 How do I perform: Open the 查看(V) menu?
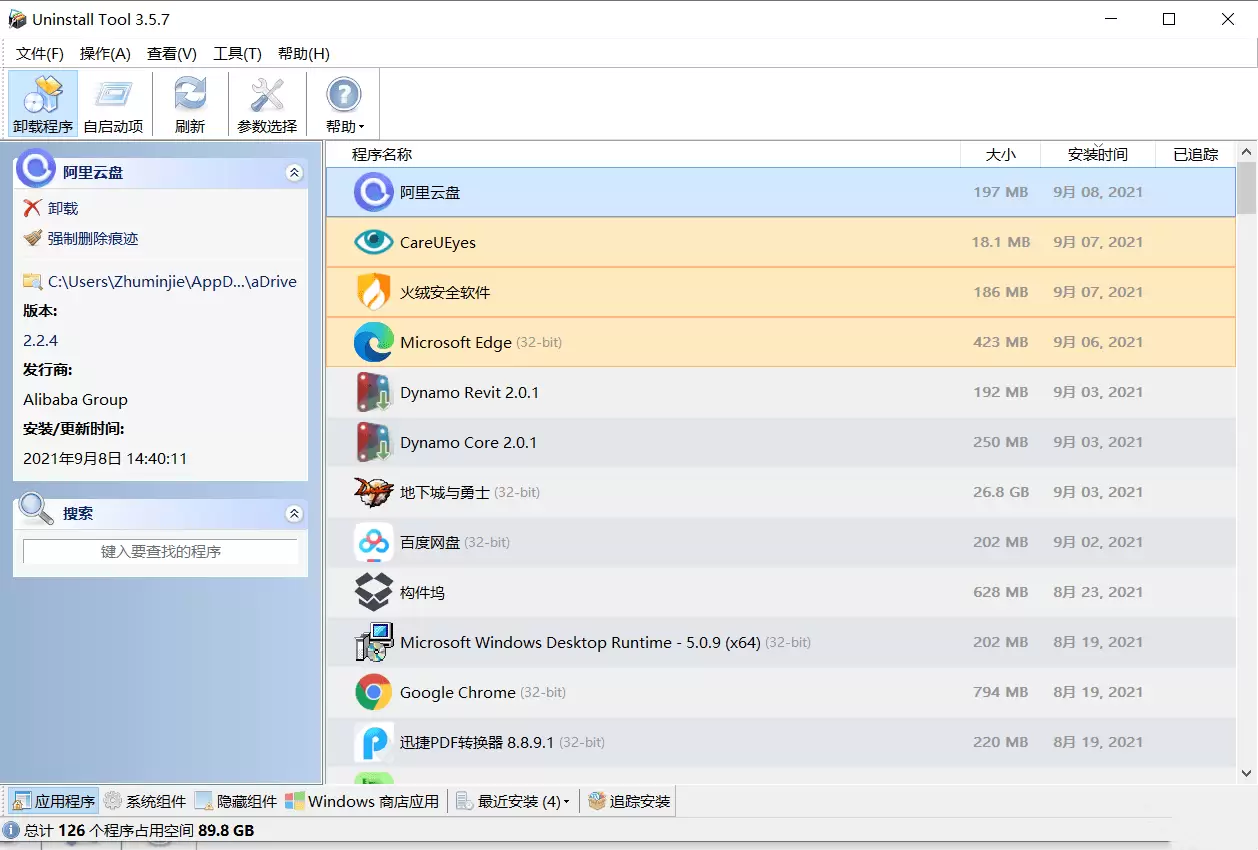click(172, 54)
